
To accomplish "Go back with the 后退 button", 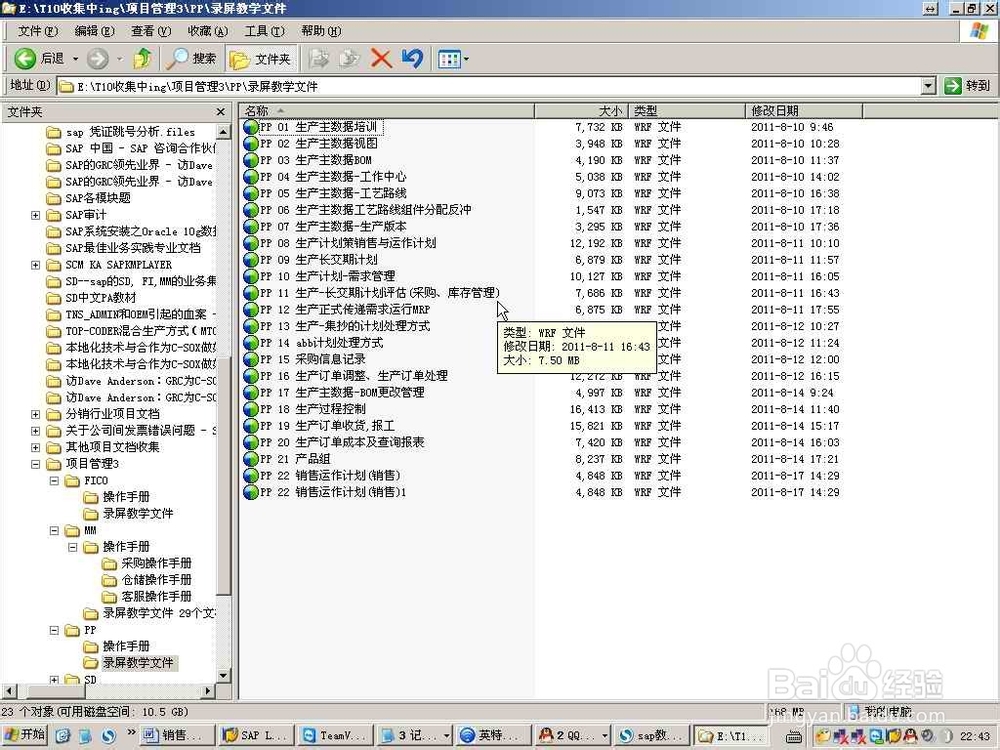I will click(40, 59).
